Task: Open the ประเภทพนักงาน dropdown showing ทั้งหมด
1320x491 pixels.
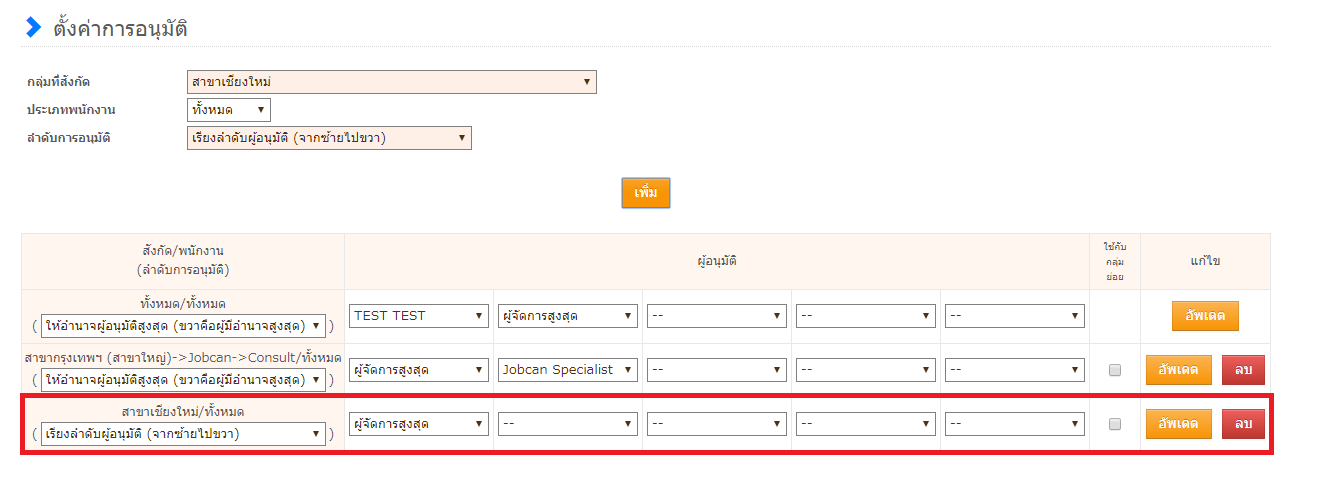Action: point(228,110)
